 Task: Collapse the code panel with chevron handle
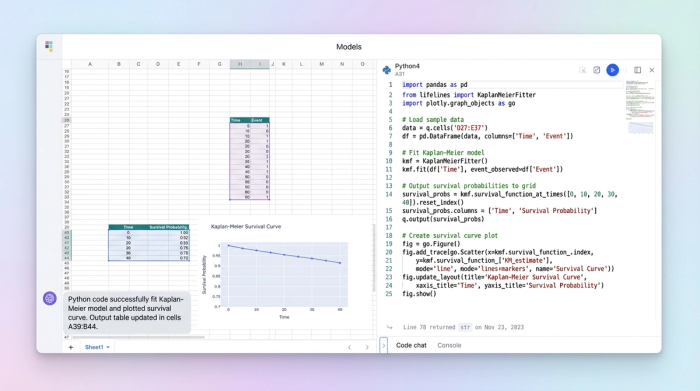[383, 345]
